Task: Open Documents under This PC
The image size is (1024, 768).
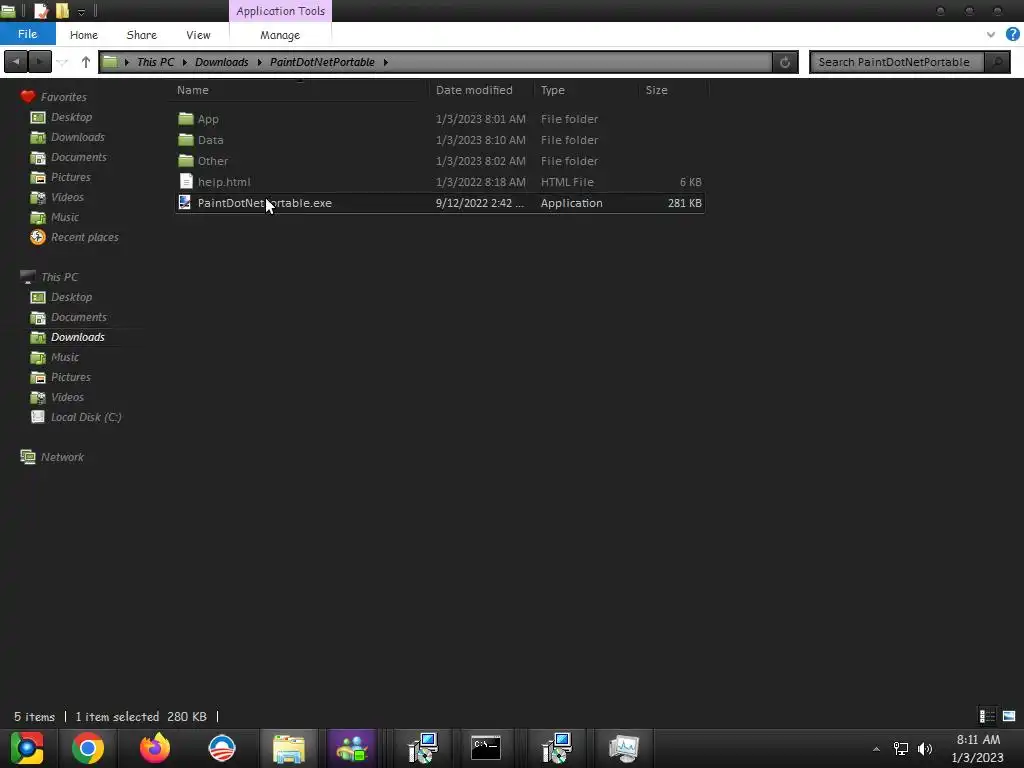Action: tap(69, 317)
